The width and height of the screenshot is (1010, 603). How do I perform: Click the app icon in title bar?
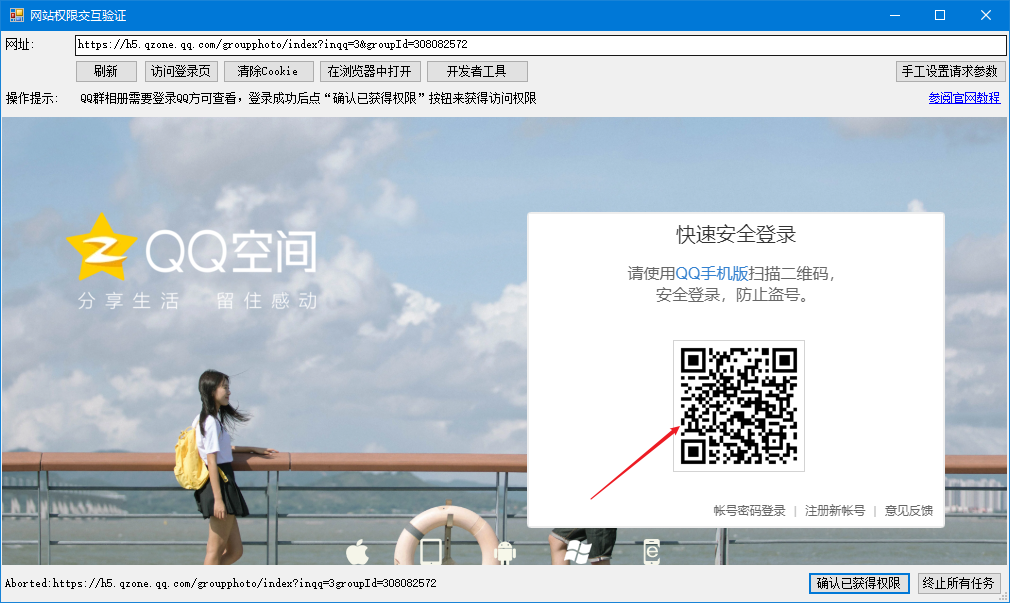coord(16,15)
